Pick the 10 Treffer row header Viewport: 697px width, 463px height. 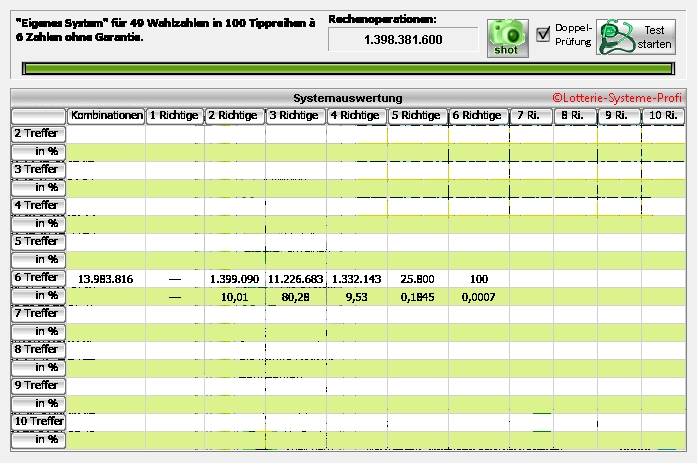tap(37, 421)
